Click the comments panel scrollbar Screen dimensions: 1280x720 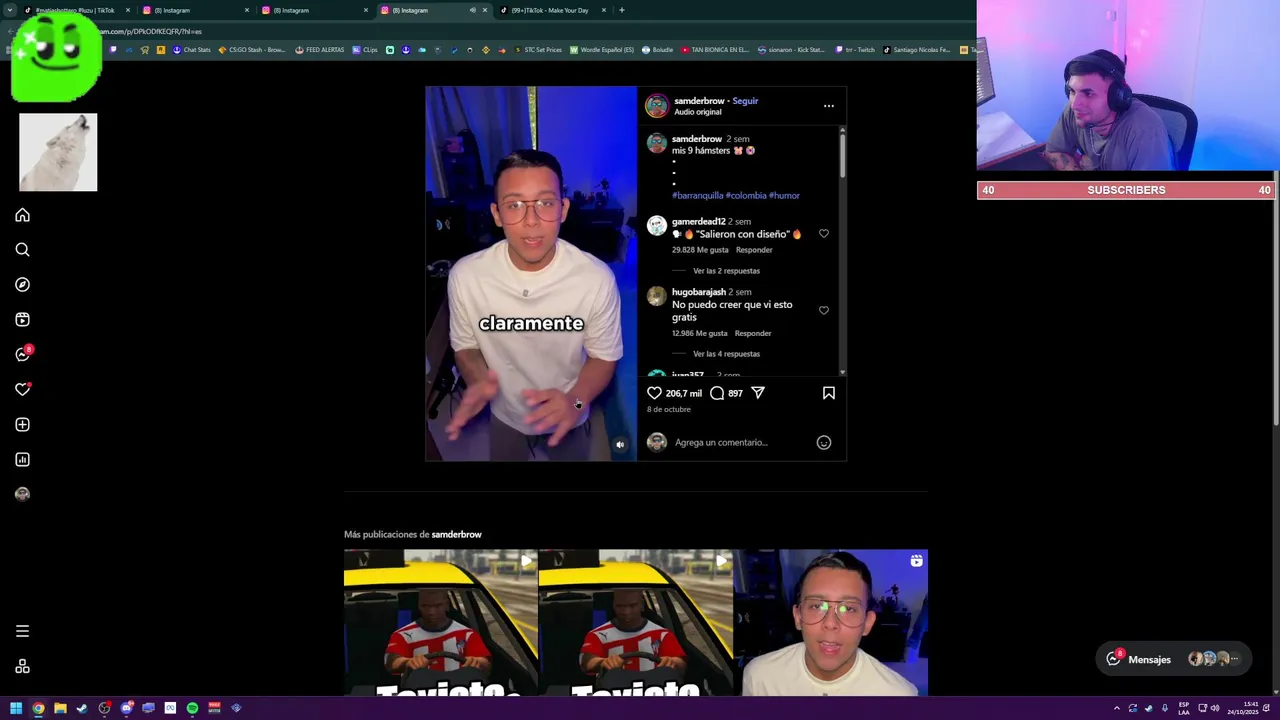(x=843, y=155)
